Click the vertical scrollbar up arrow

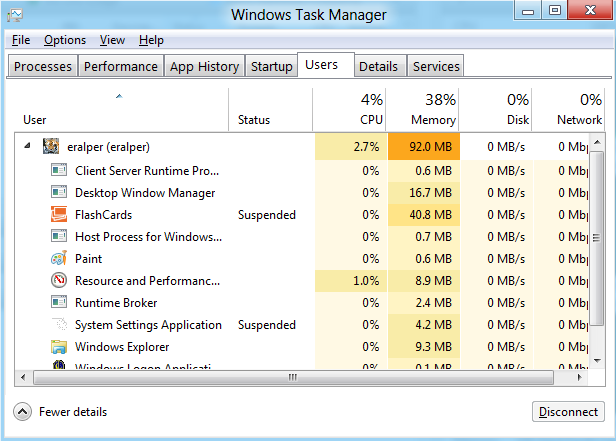click(597, 142)
